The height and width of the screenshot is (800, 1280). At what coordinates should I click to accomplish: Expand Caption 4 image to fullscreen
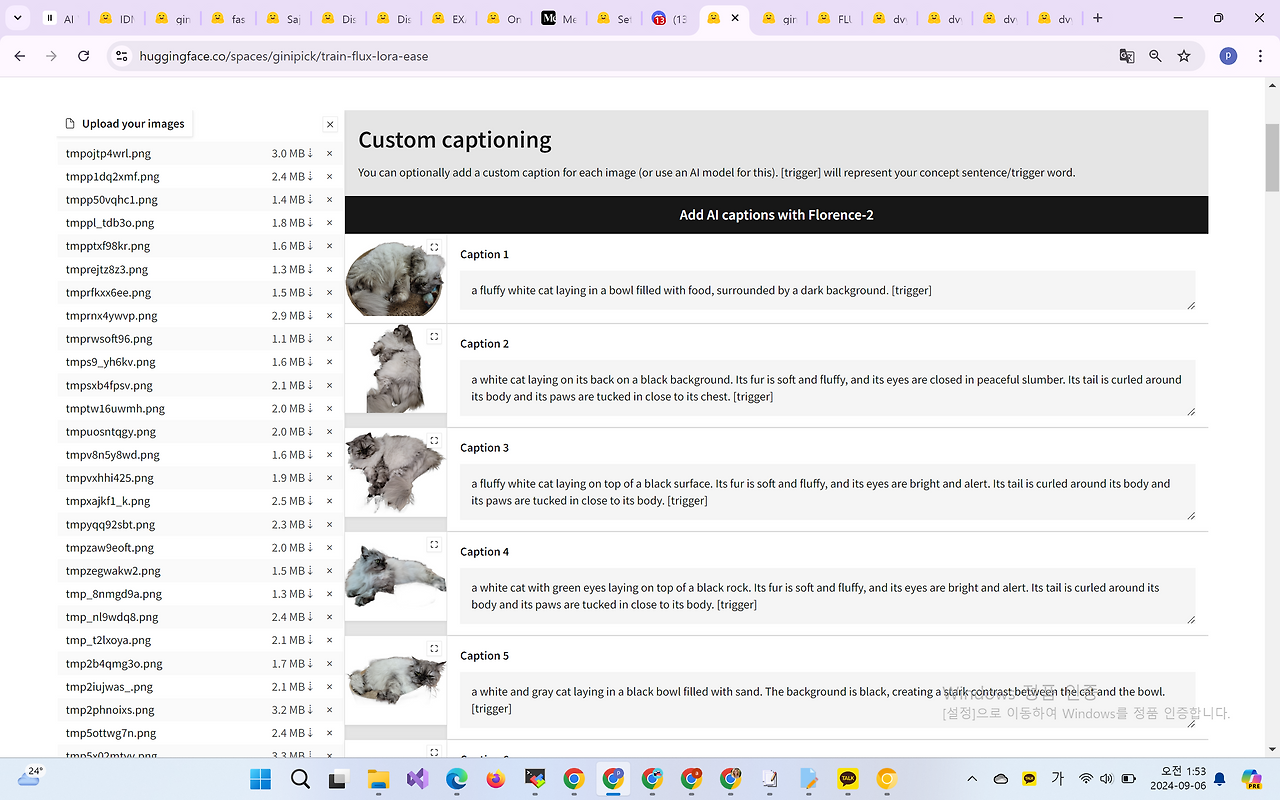(434, 545)
